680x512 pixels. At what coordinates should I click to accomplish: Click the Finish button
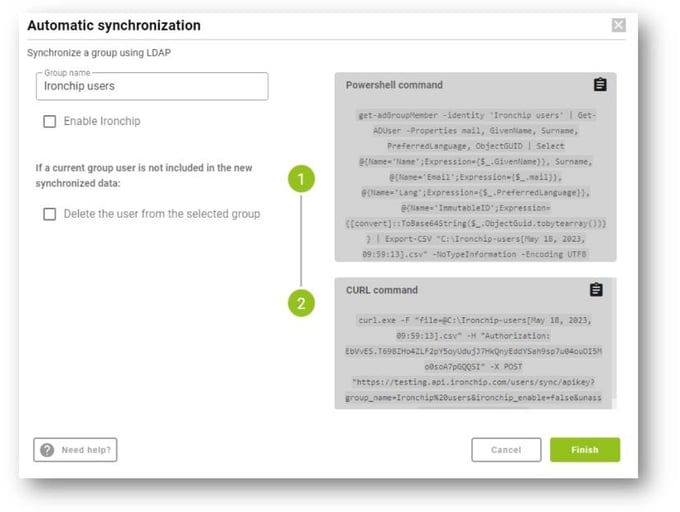[x=585, y=450]
